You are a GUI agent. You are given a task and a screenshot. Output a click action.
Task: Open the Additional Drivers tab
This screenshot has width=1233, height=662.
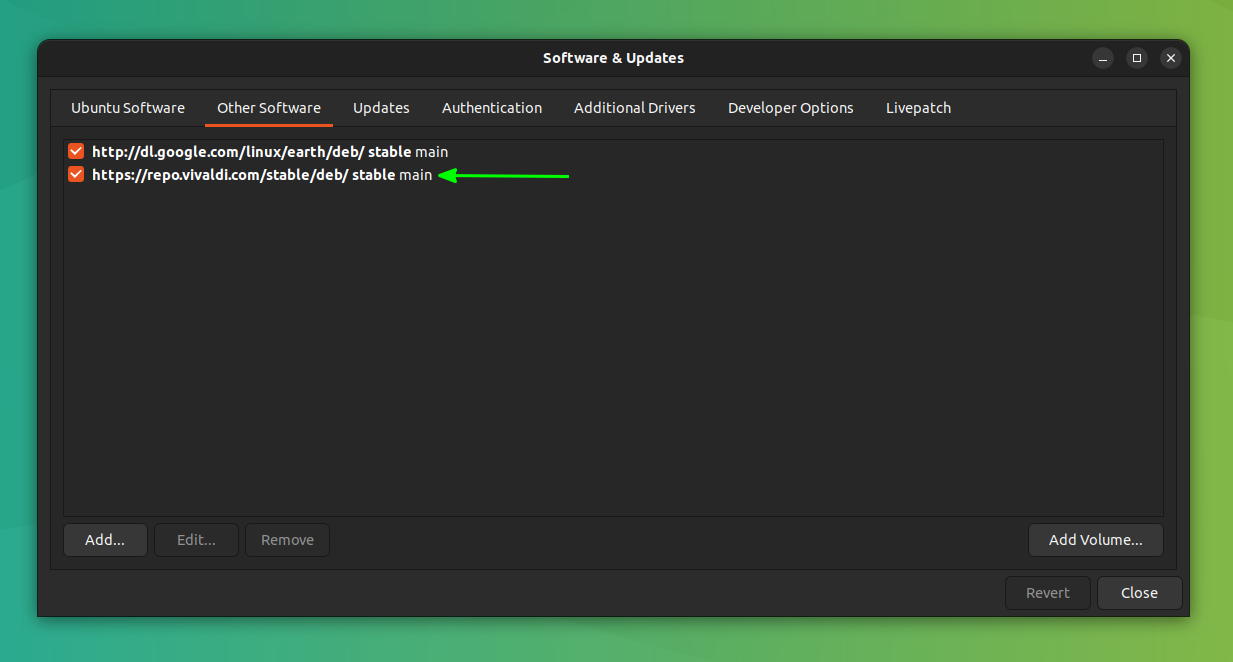(x=634, y=107)
